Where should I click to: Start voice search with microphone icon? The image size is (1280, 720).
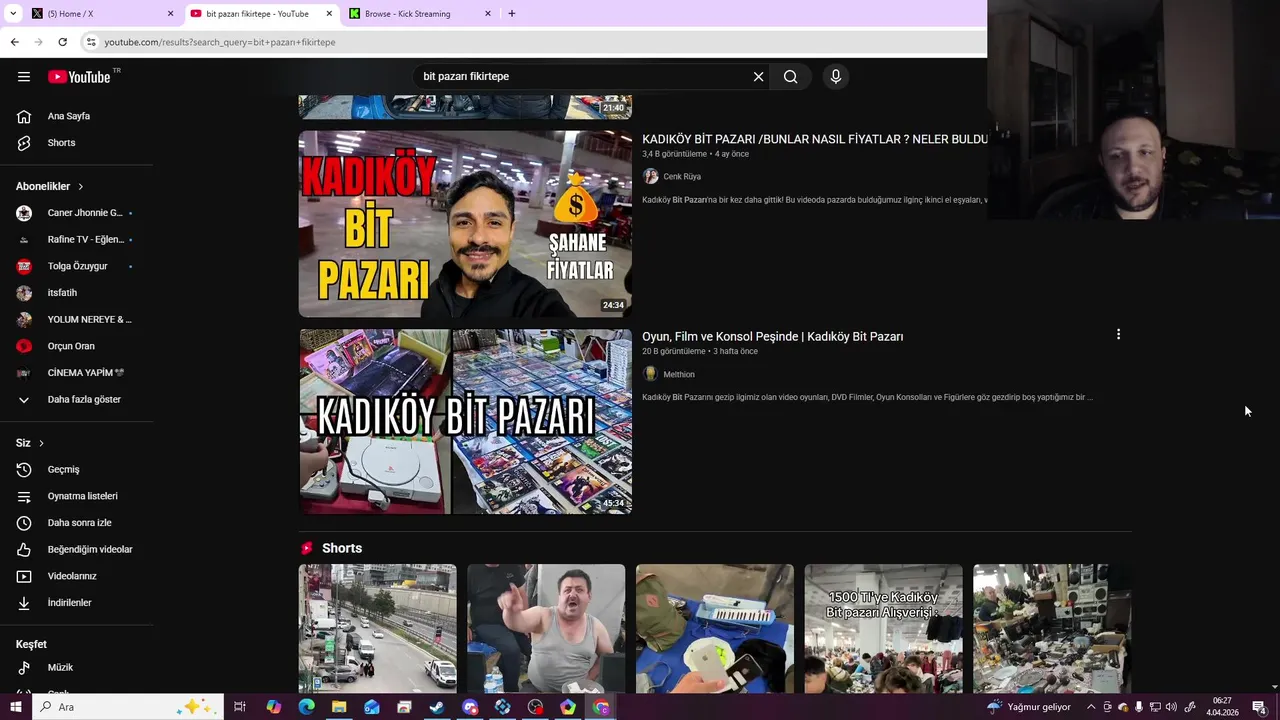[836, 77]
